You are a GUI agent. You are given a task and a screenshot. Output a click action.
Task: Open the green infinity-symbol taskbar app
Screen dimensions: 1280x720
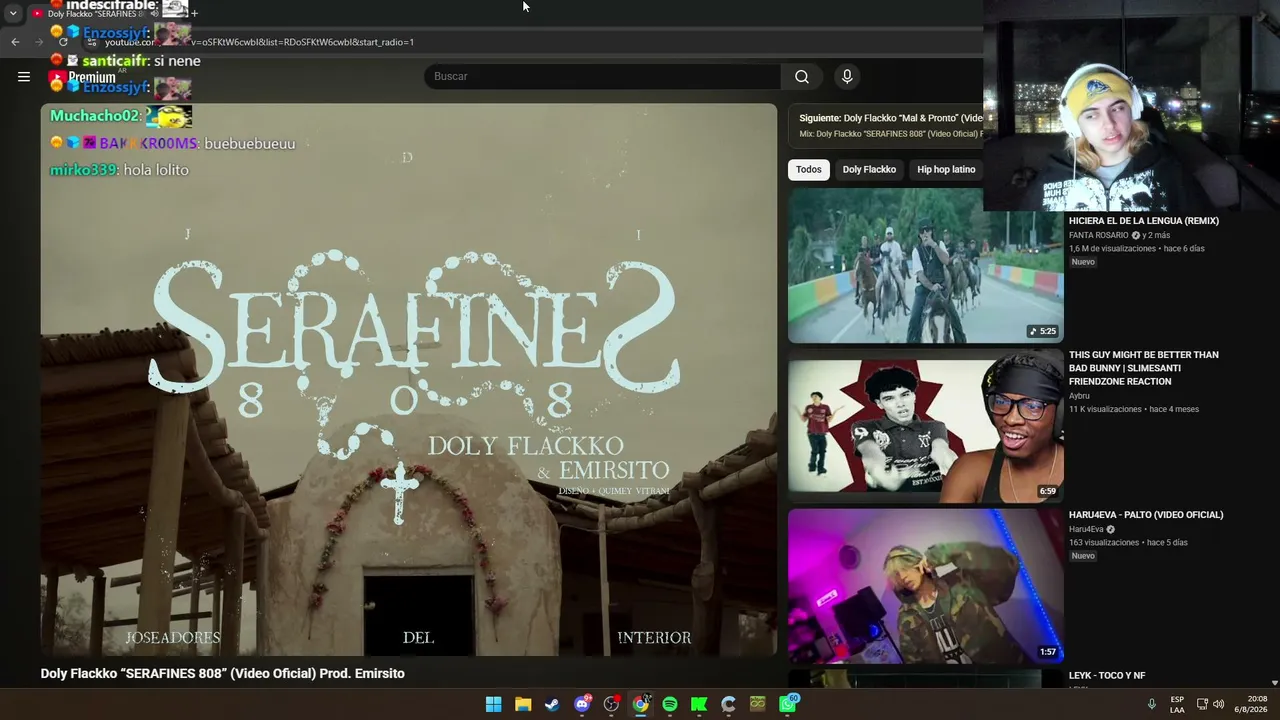(758, 704)
